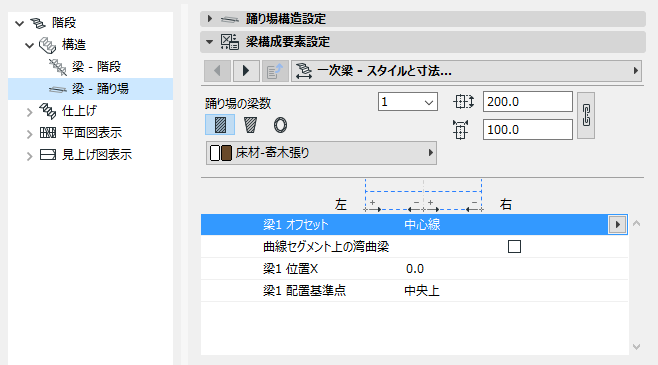Click the beam width dimension icon

click(460, 130)
